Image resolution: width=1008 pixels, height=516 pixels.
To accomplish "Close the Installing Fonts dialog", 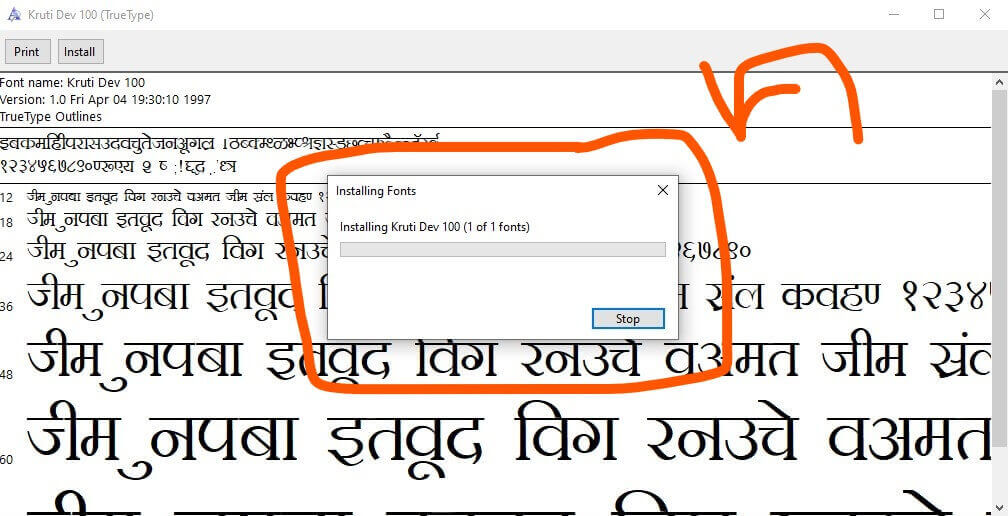I will [663, 190].
